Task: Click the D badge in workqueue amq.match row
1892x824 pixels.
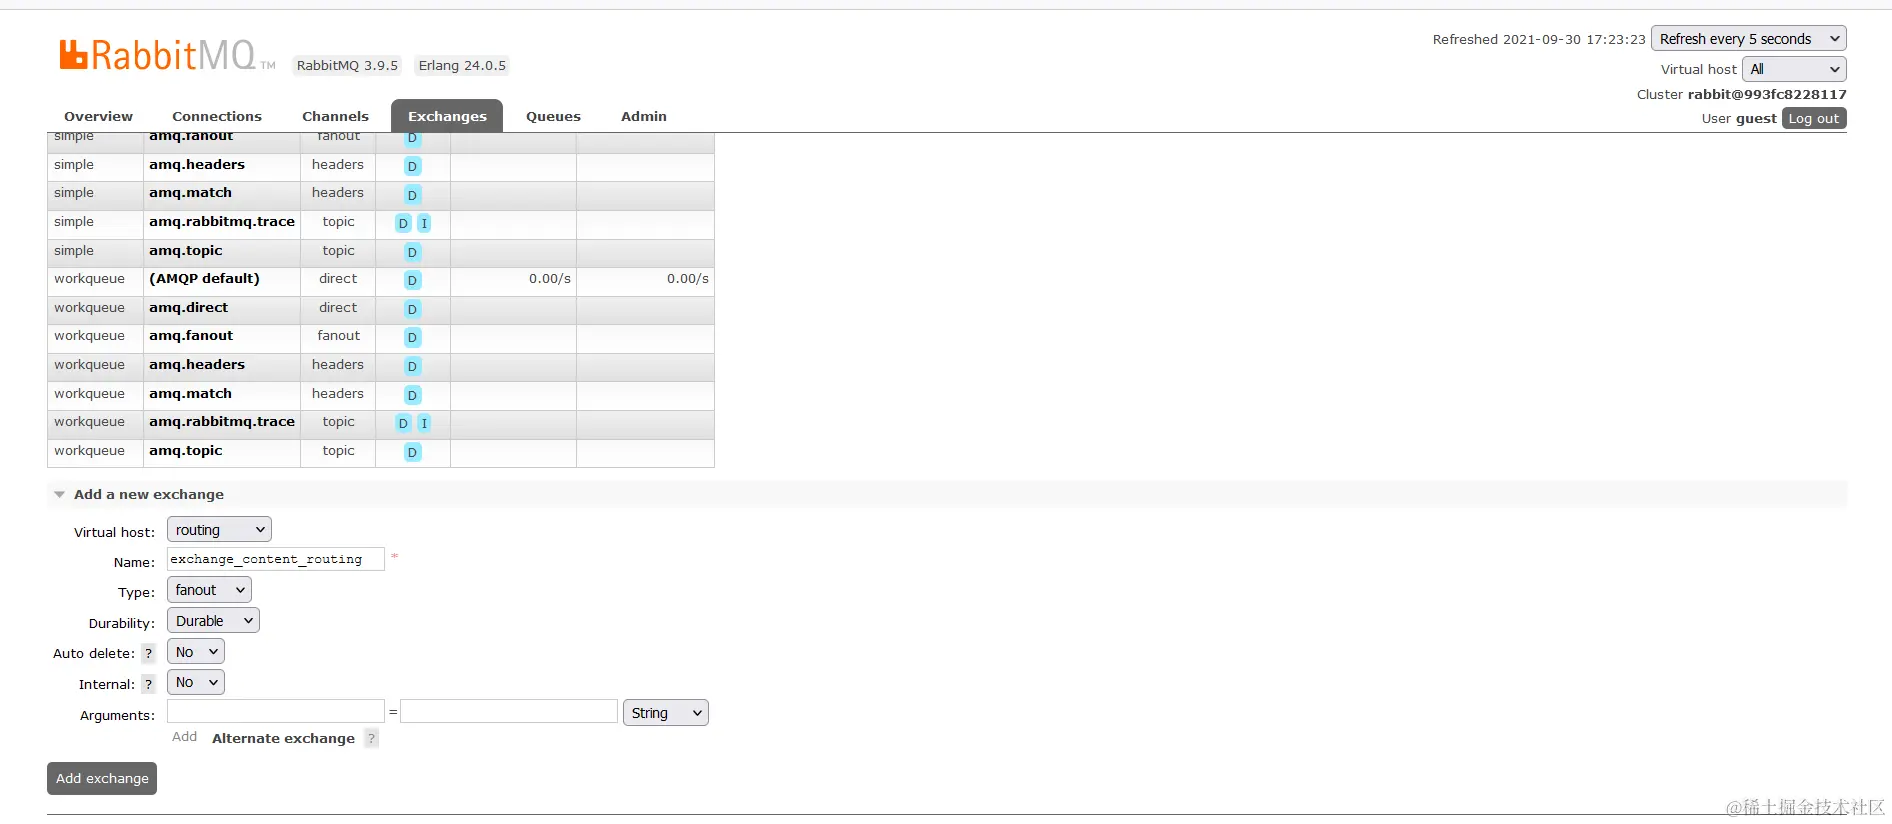Action: click(x=412, y=396)
